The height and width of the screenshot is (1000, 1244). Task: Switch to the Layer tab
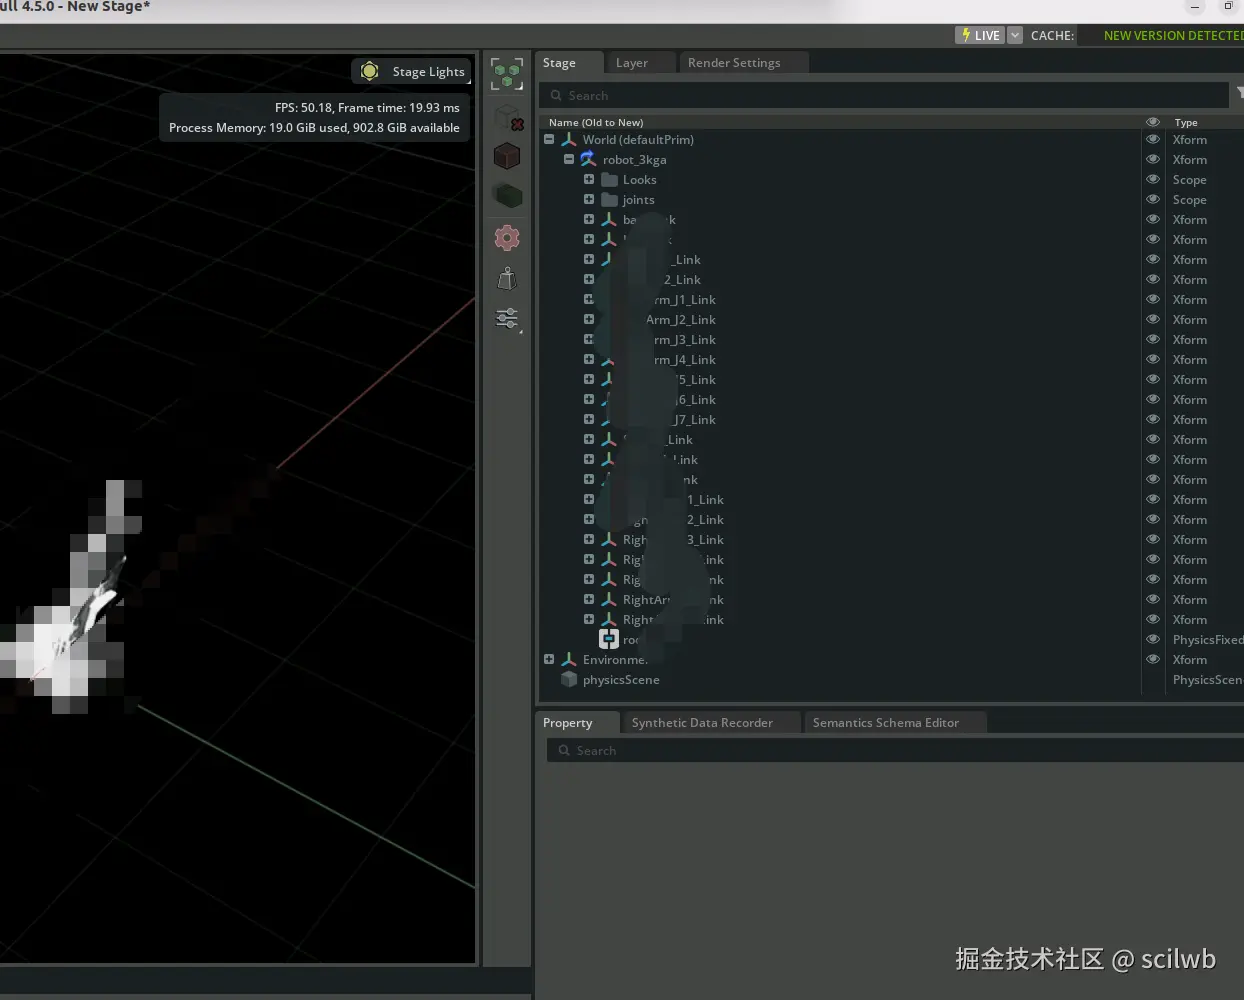(631, 63)
